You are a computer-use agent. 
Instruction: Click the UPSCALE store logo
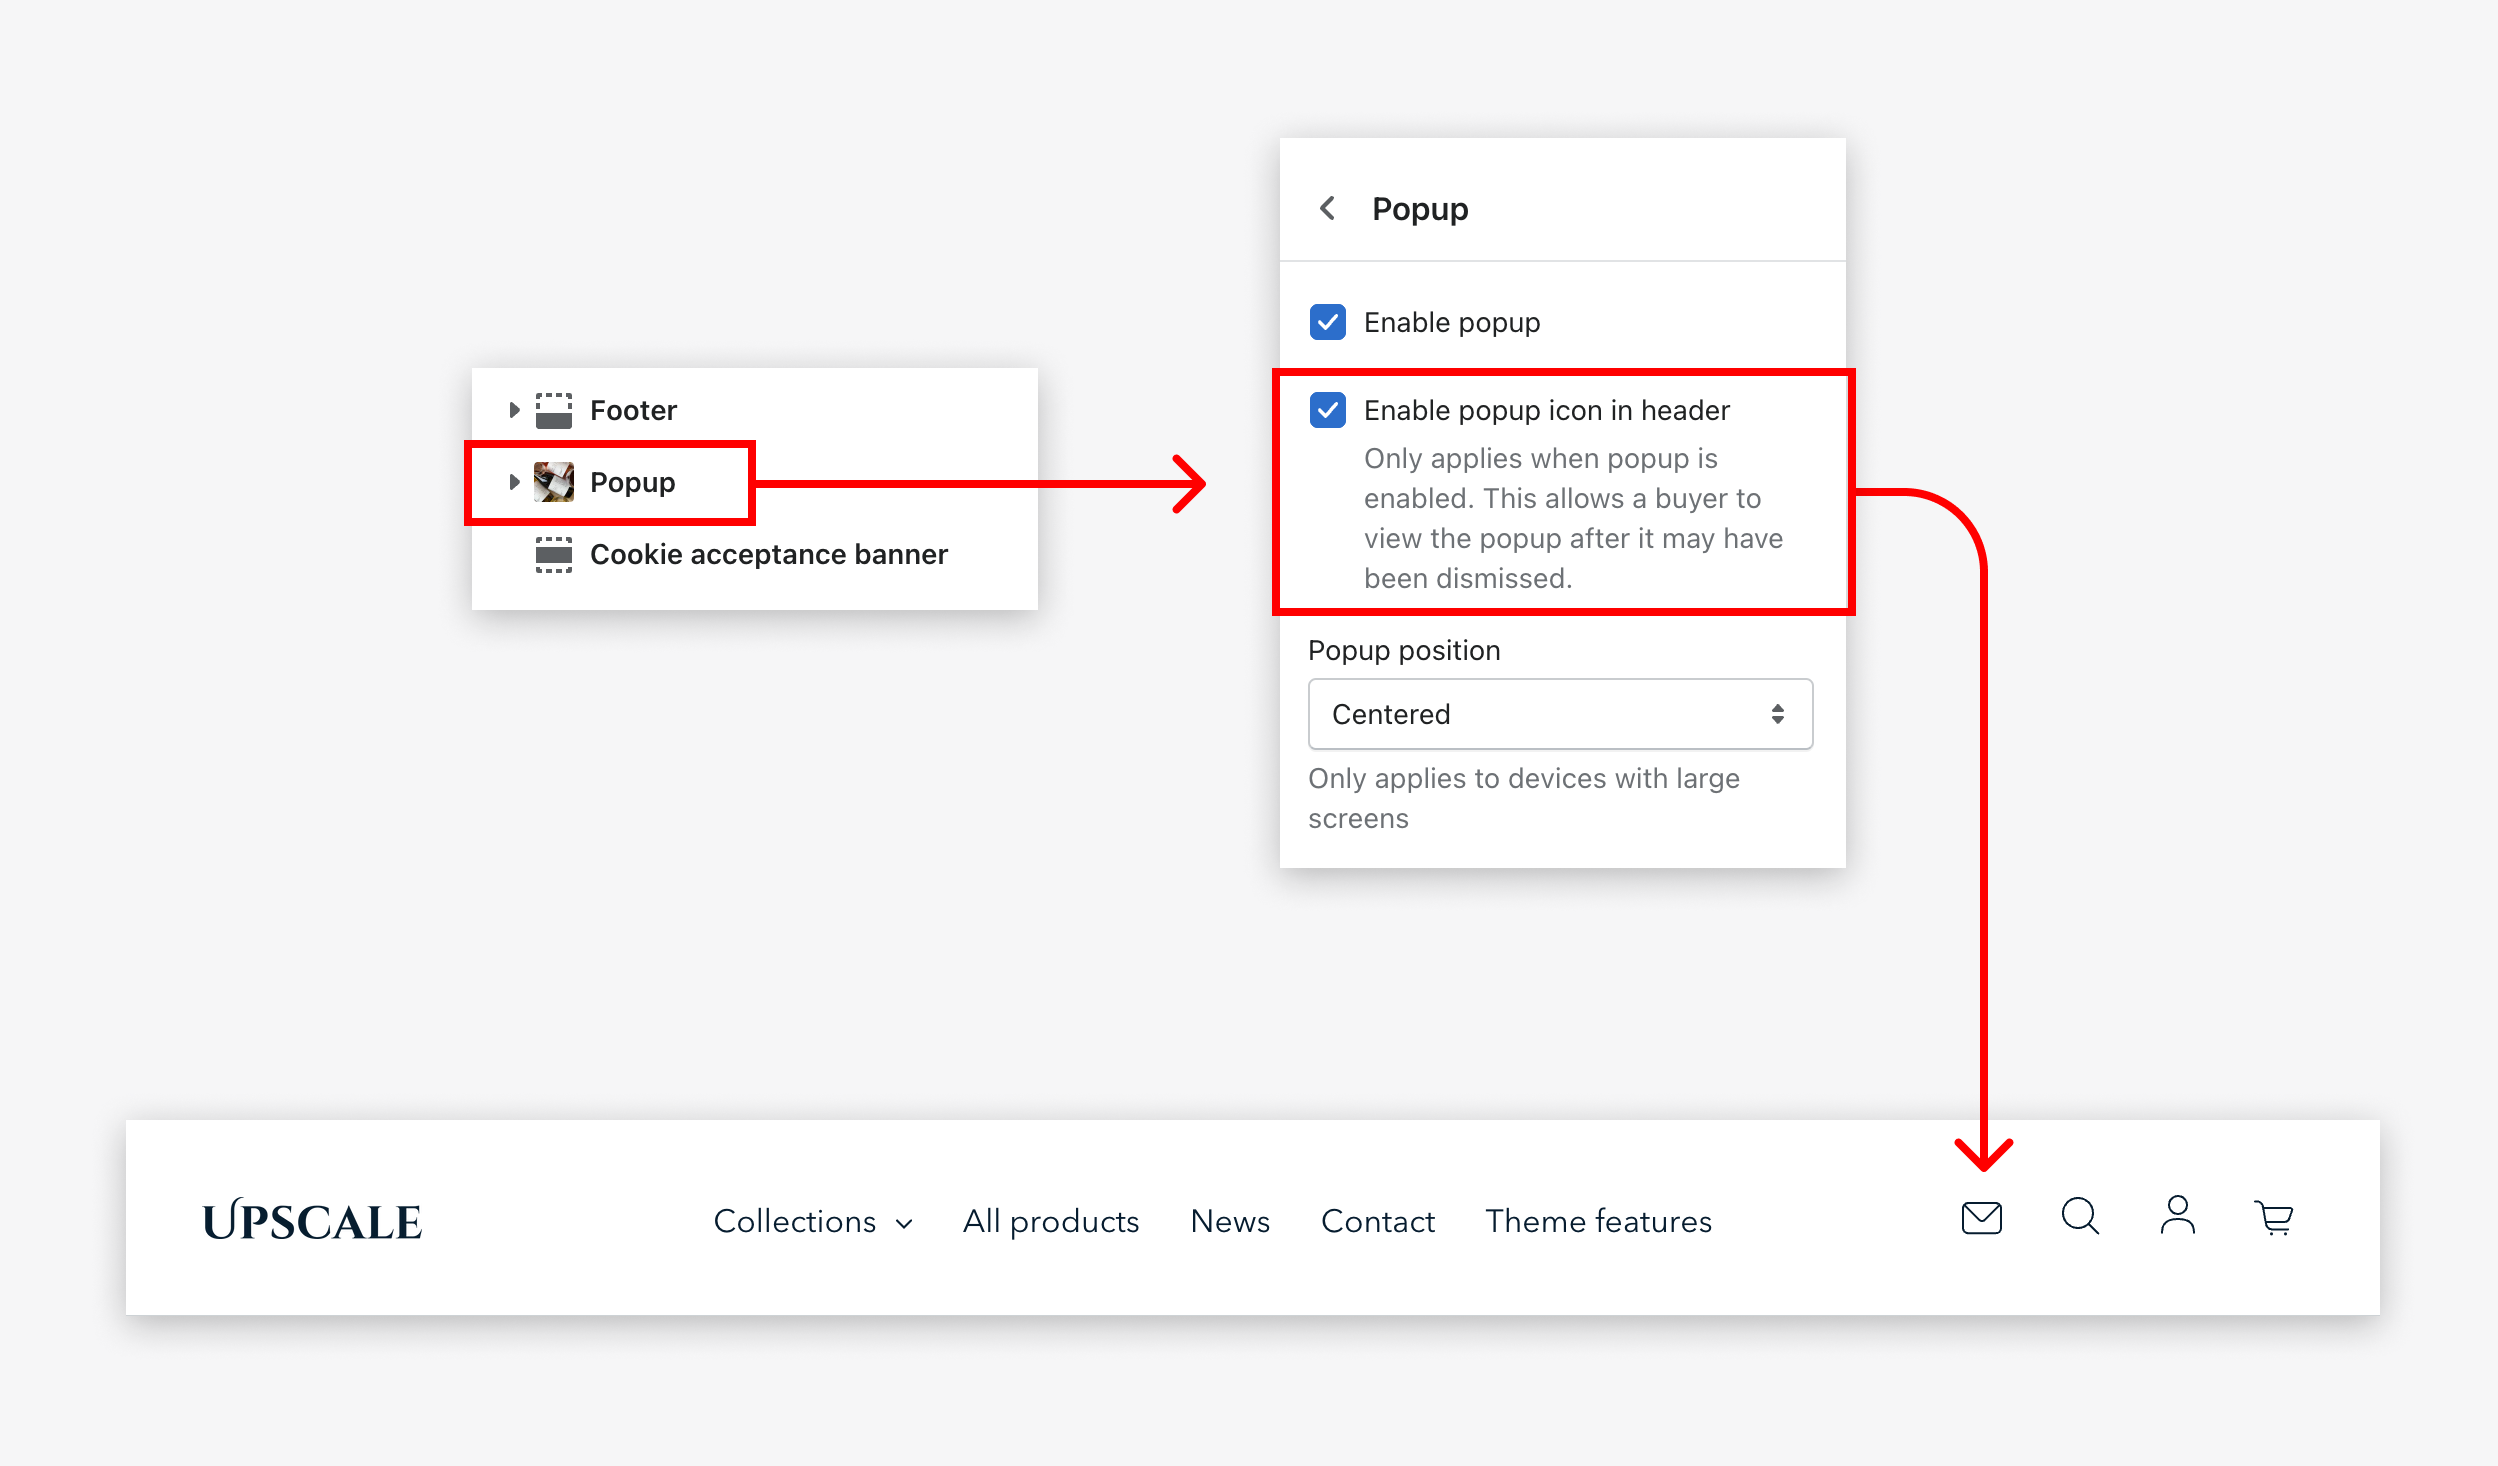(312, 1220)
